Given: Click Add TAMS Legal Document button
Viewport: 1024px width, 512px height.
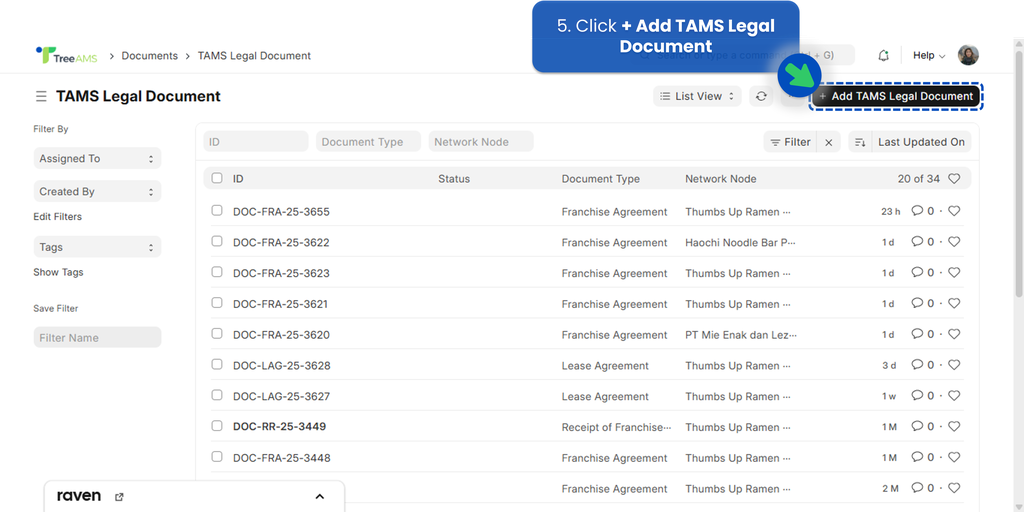Looking at the screenshot, I should coord(896,96).
